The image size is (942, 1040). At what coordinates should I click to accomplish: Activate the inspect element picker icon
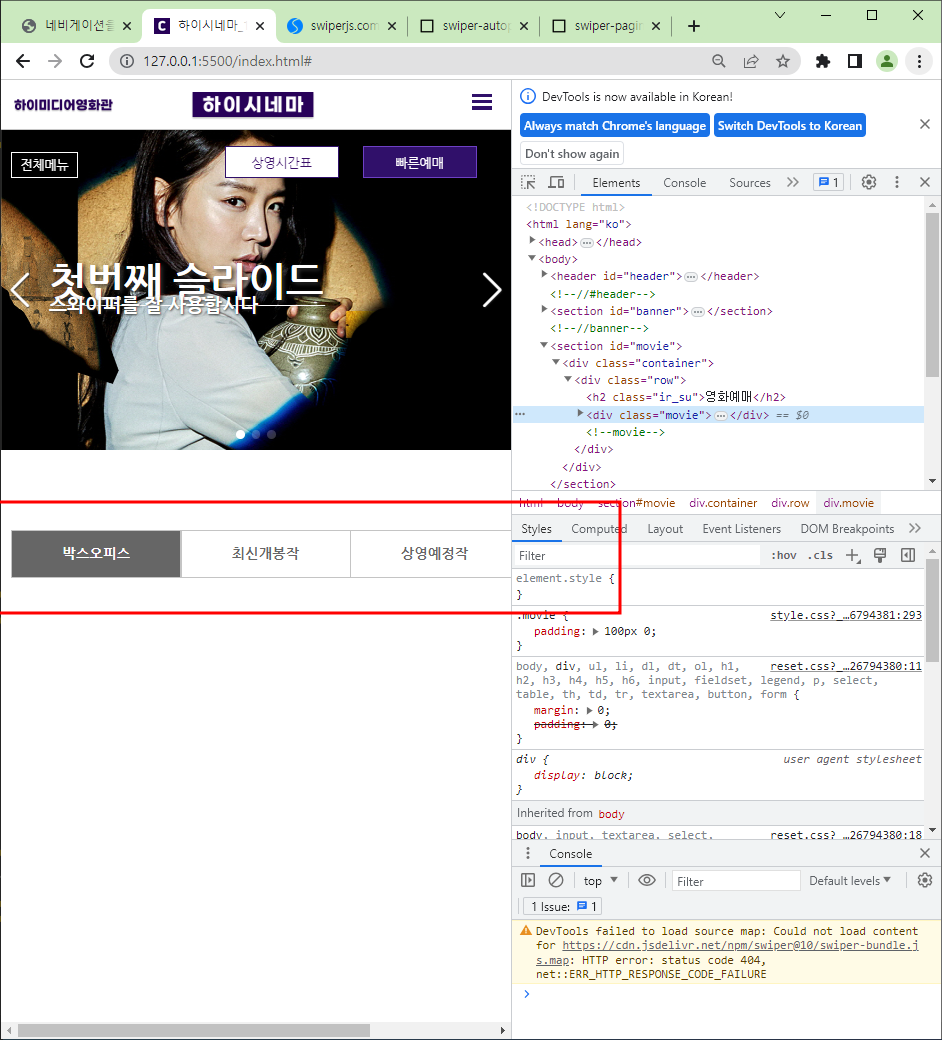(528, 182)
